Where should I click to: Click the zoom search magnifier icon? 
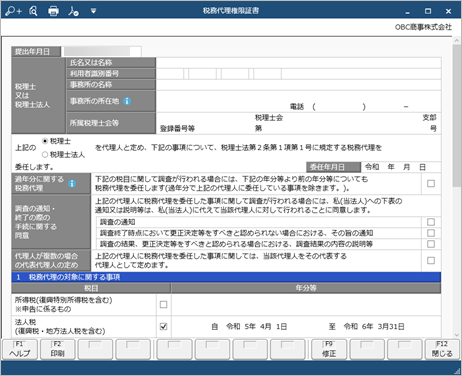(x=33, y=11)
